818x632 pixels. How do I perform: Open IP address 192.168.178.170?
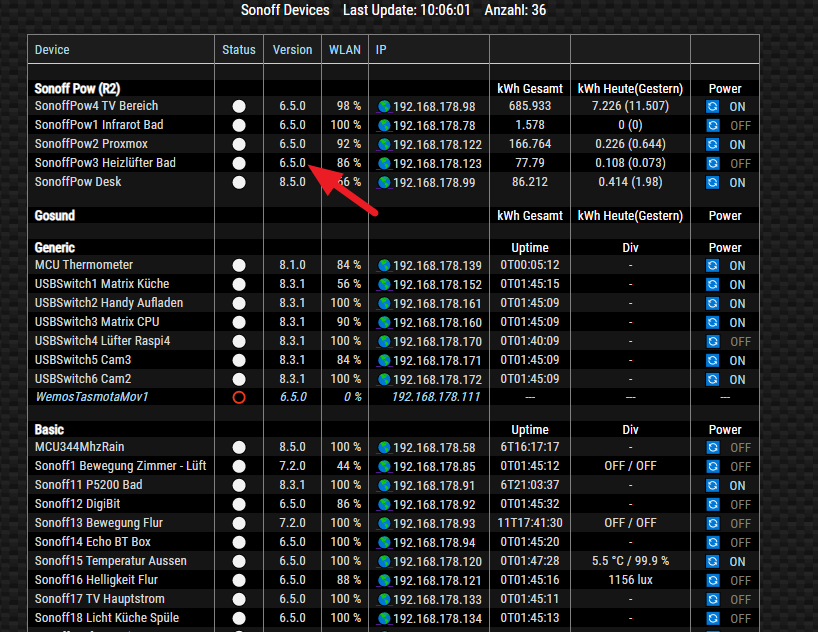437,342
